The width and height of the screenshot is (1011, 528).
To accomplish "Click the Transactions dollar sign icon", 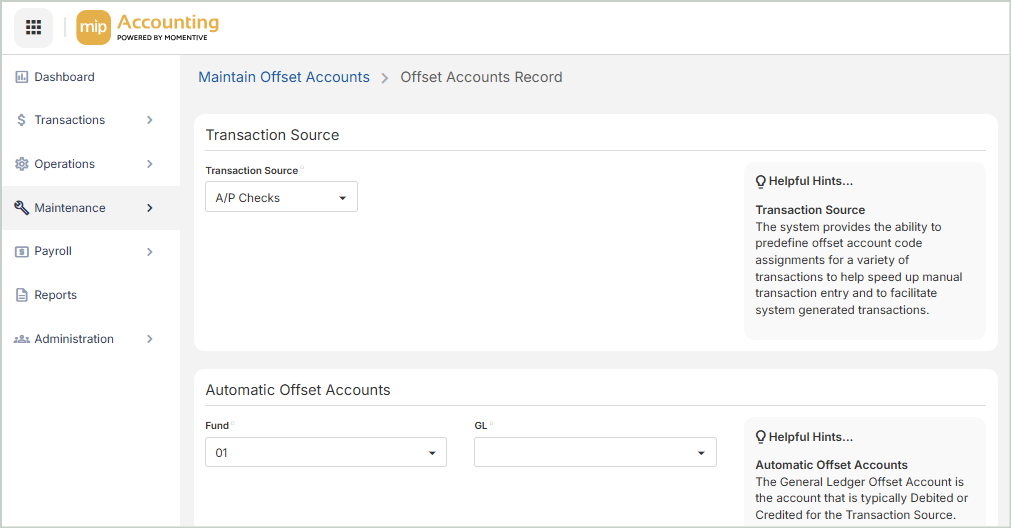I will coord(21,120).
